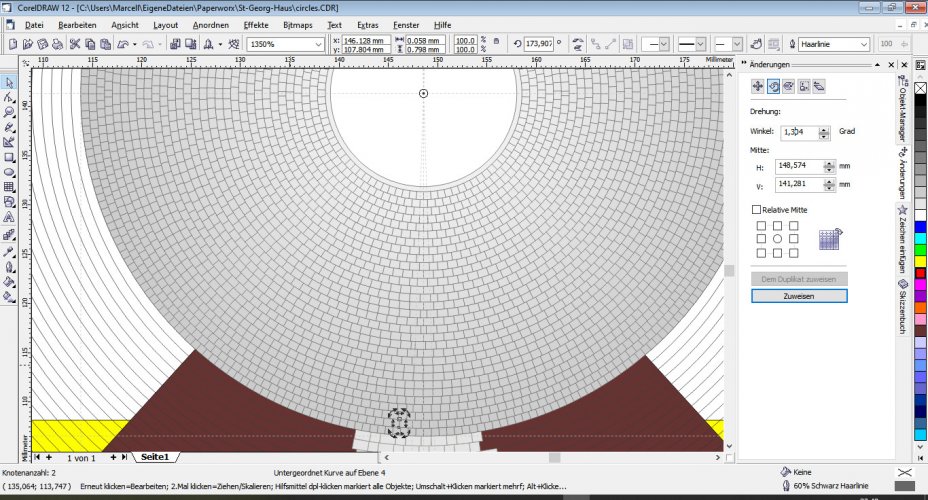Screen dimensions: 928x500
Task: Open the Anordnen menu
Action: [x=211, y=25]
